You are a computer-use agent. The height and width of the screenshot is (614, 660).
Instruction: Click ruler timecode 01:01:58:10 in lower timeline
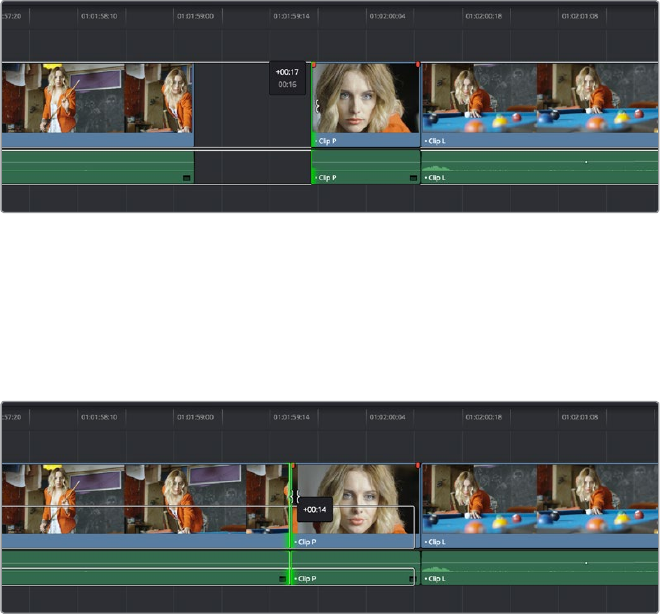point(99,417)
